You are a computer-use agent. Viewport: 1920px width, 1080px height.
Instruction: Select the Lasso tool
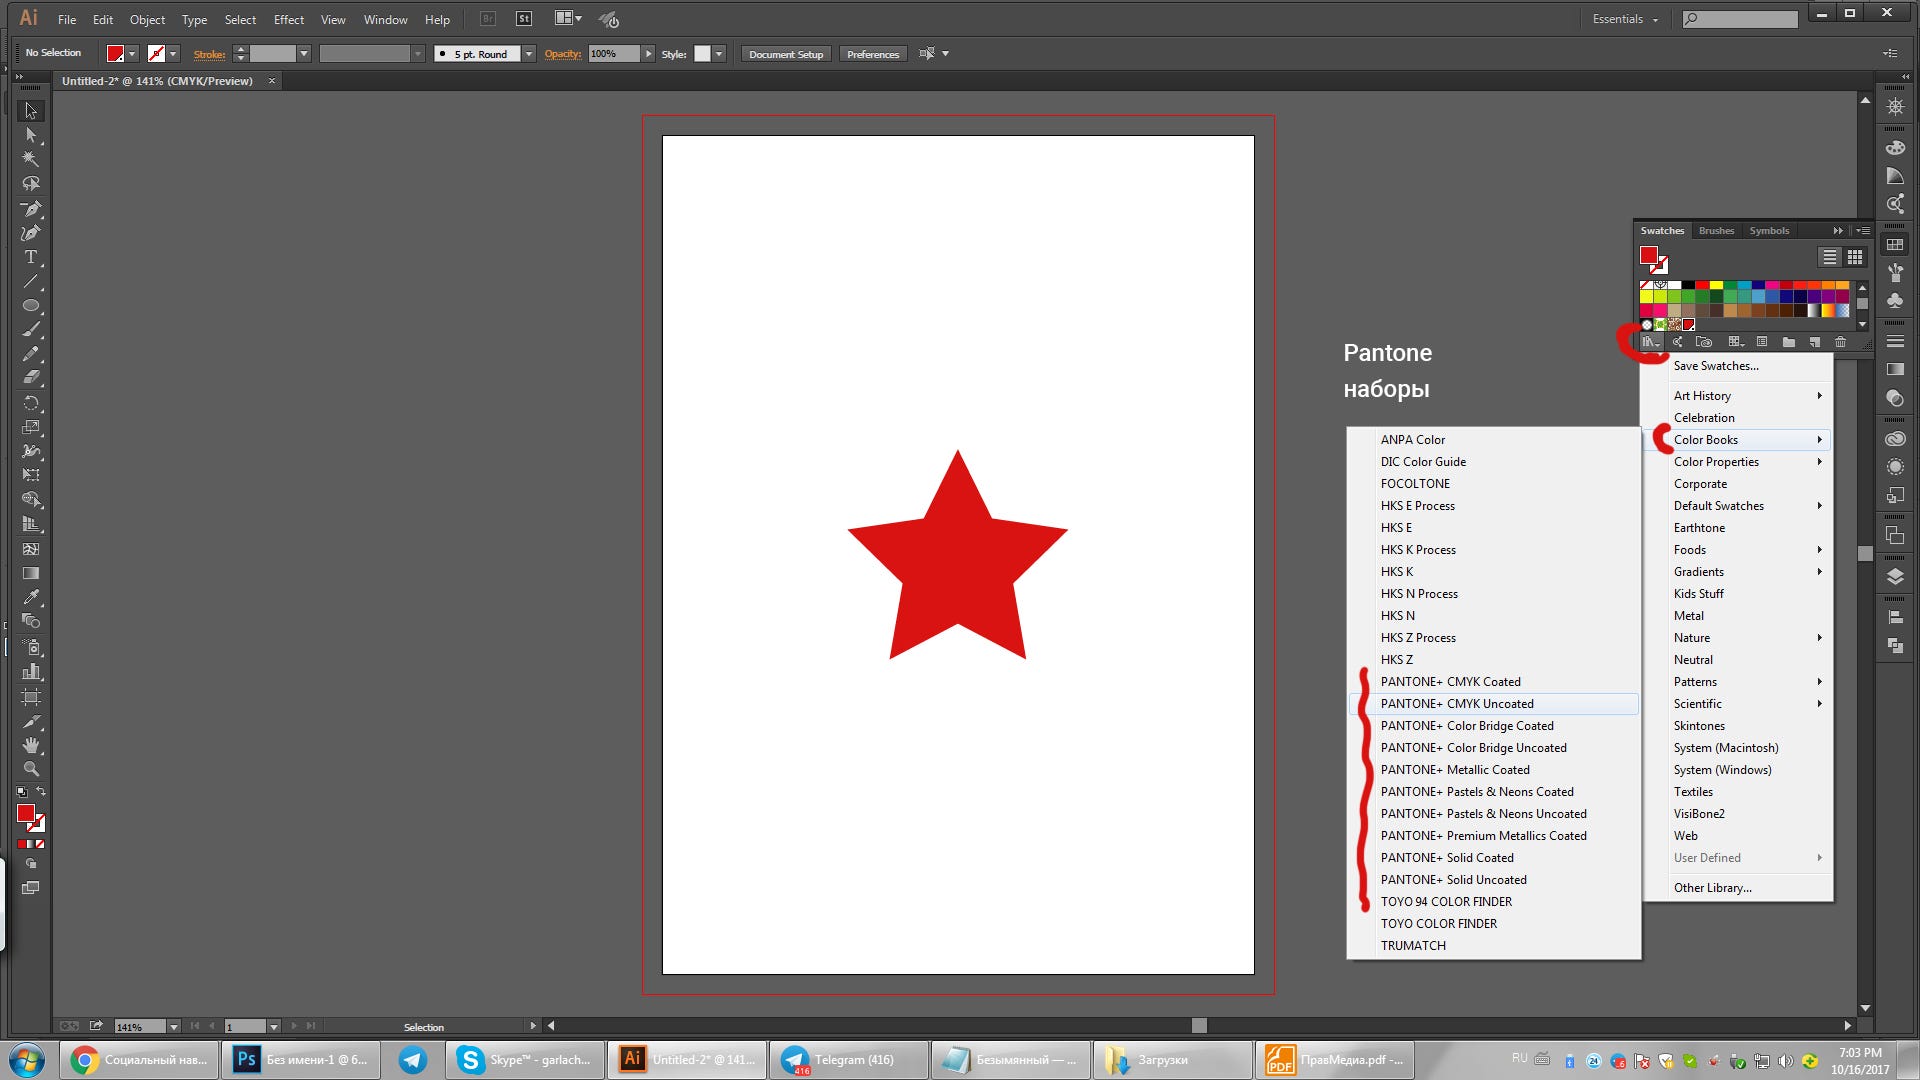(31, 184)
